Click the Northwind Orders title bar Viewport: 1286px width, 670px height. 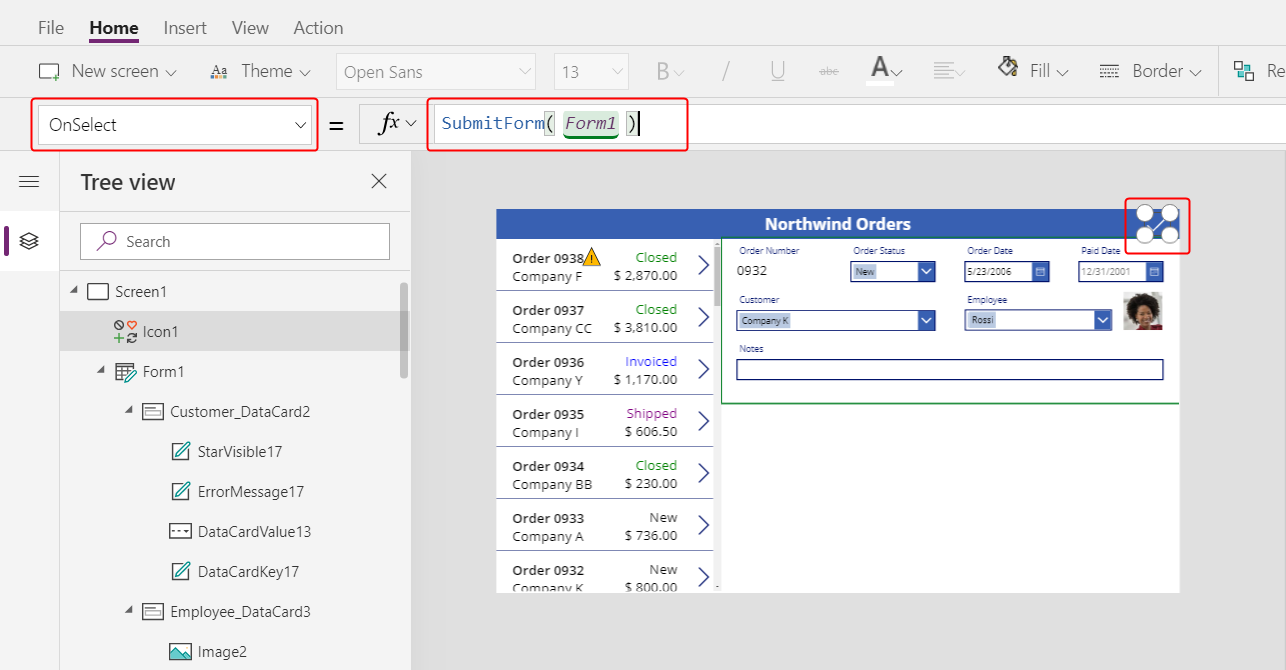837,224
